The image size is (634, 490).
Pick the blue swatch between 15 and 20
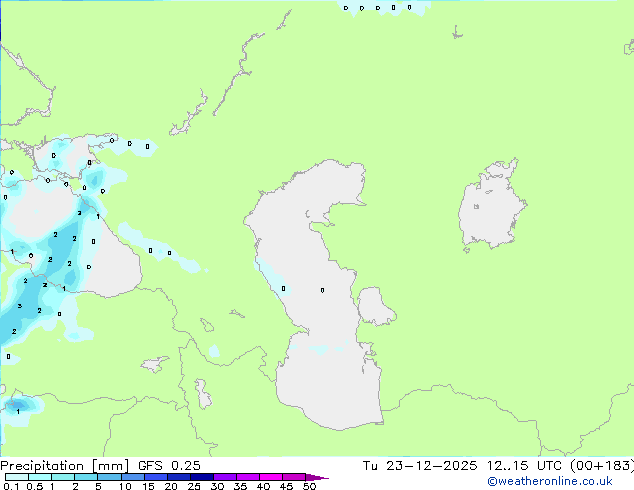click(x=156, y=477)
